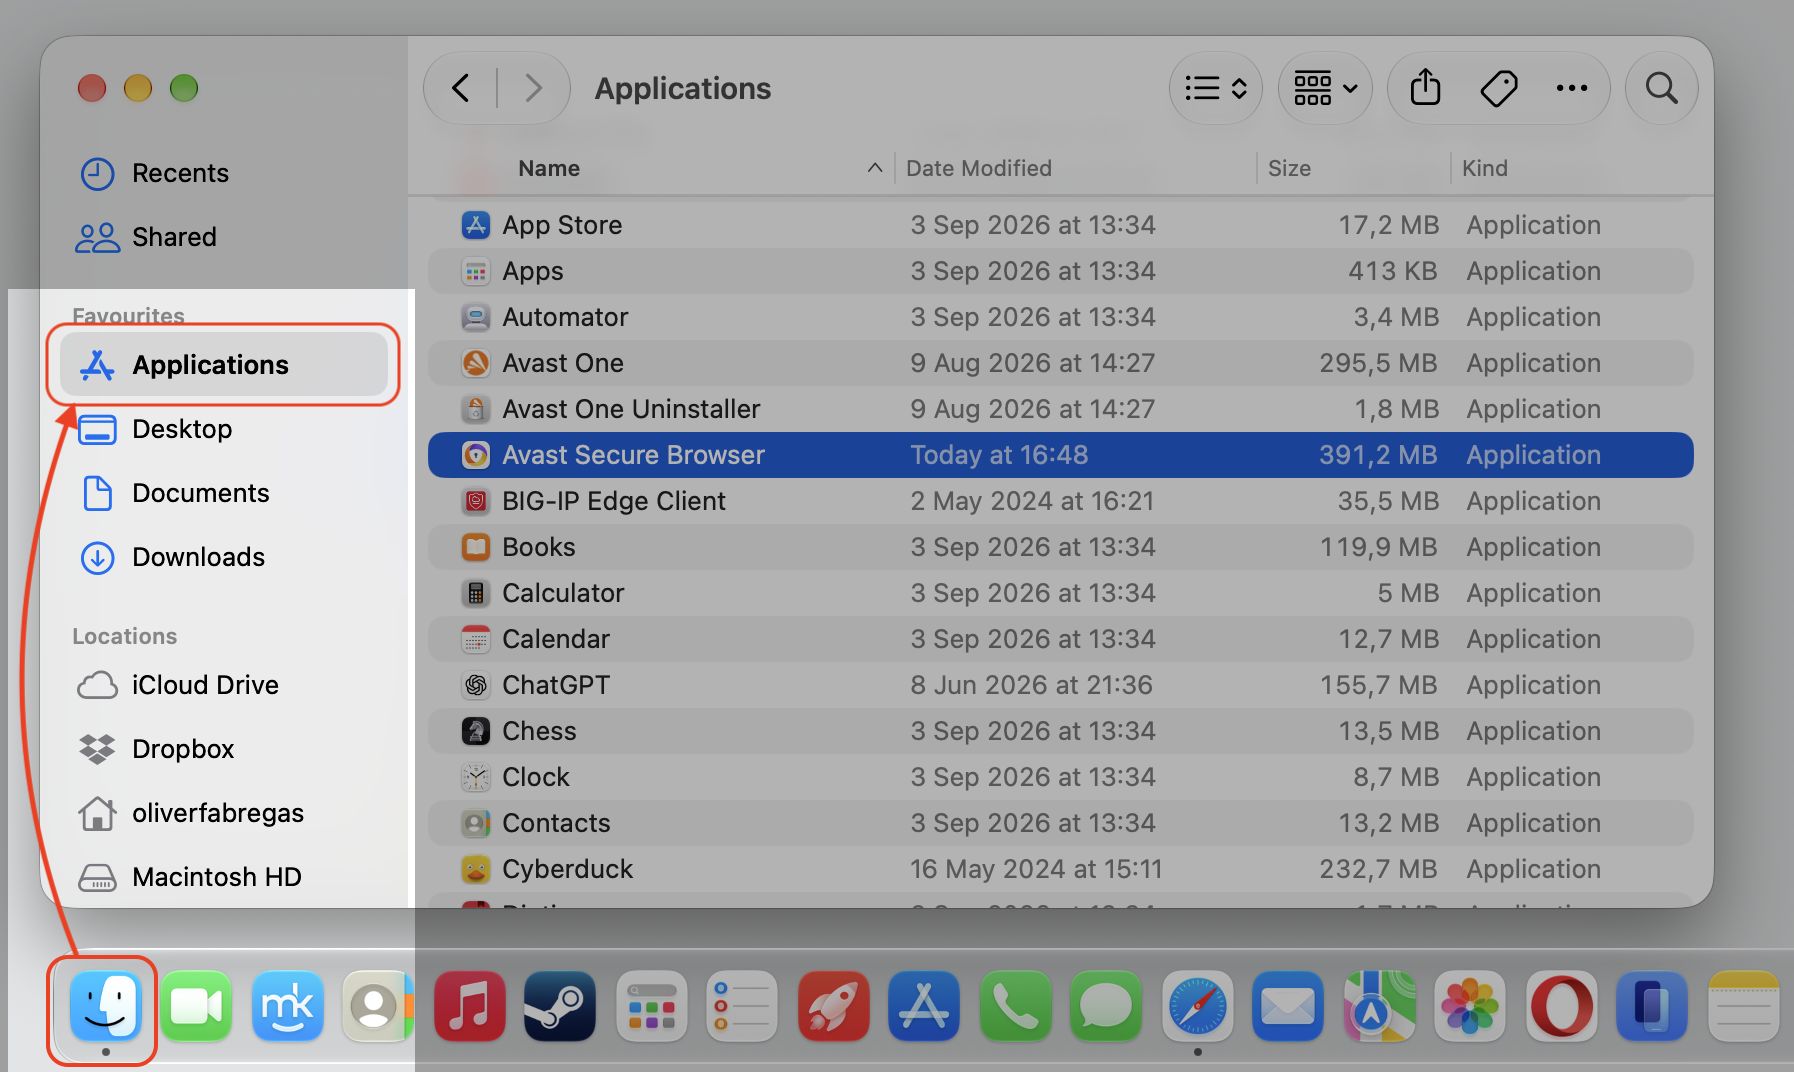Open Finder from the Dock

(x=105, y=1006)
